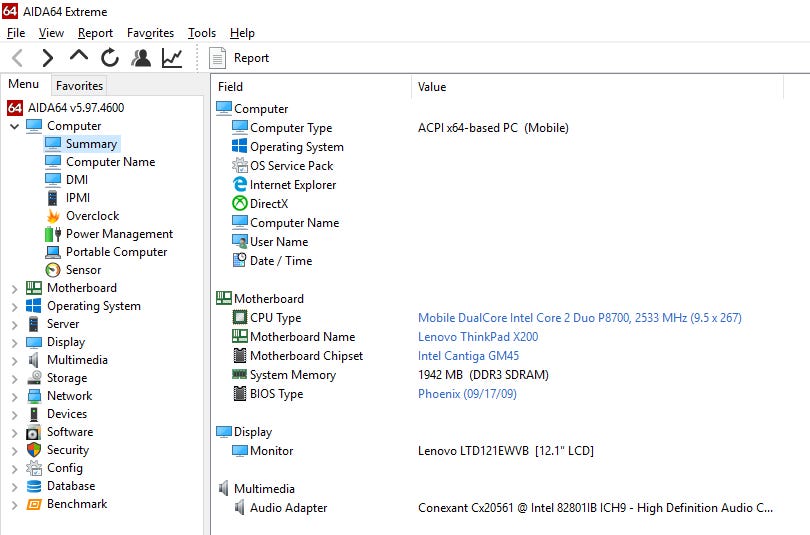Open the Tools menu
The image size is (810, 535).
pyautogui.click(x=201, y=33)
